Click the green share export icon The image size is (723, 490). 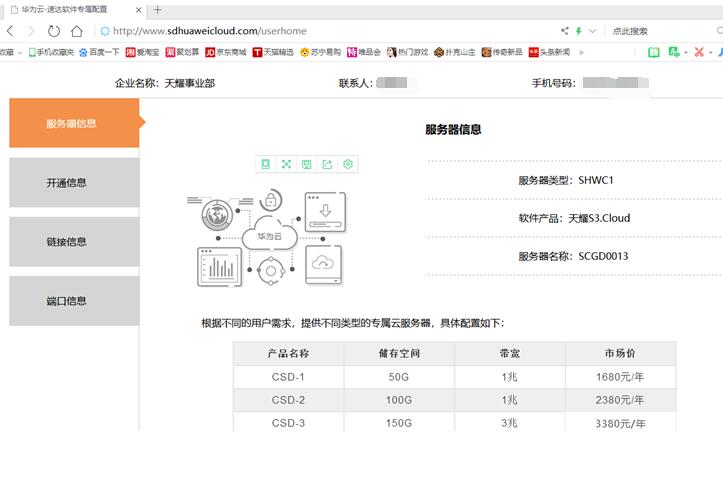click(327, 164)
